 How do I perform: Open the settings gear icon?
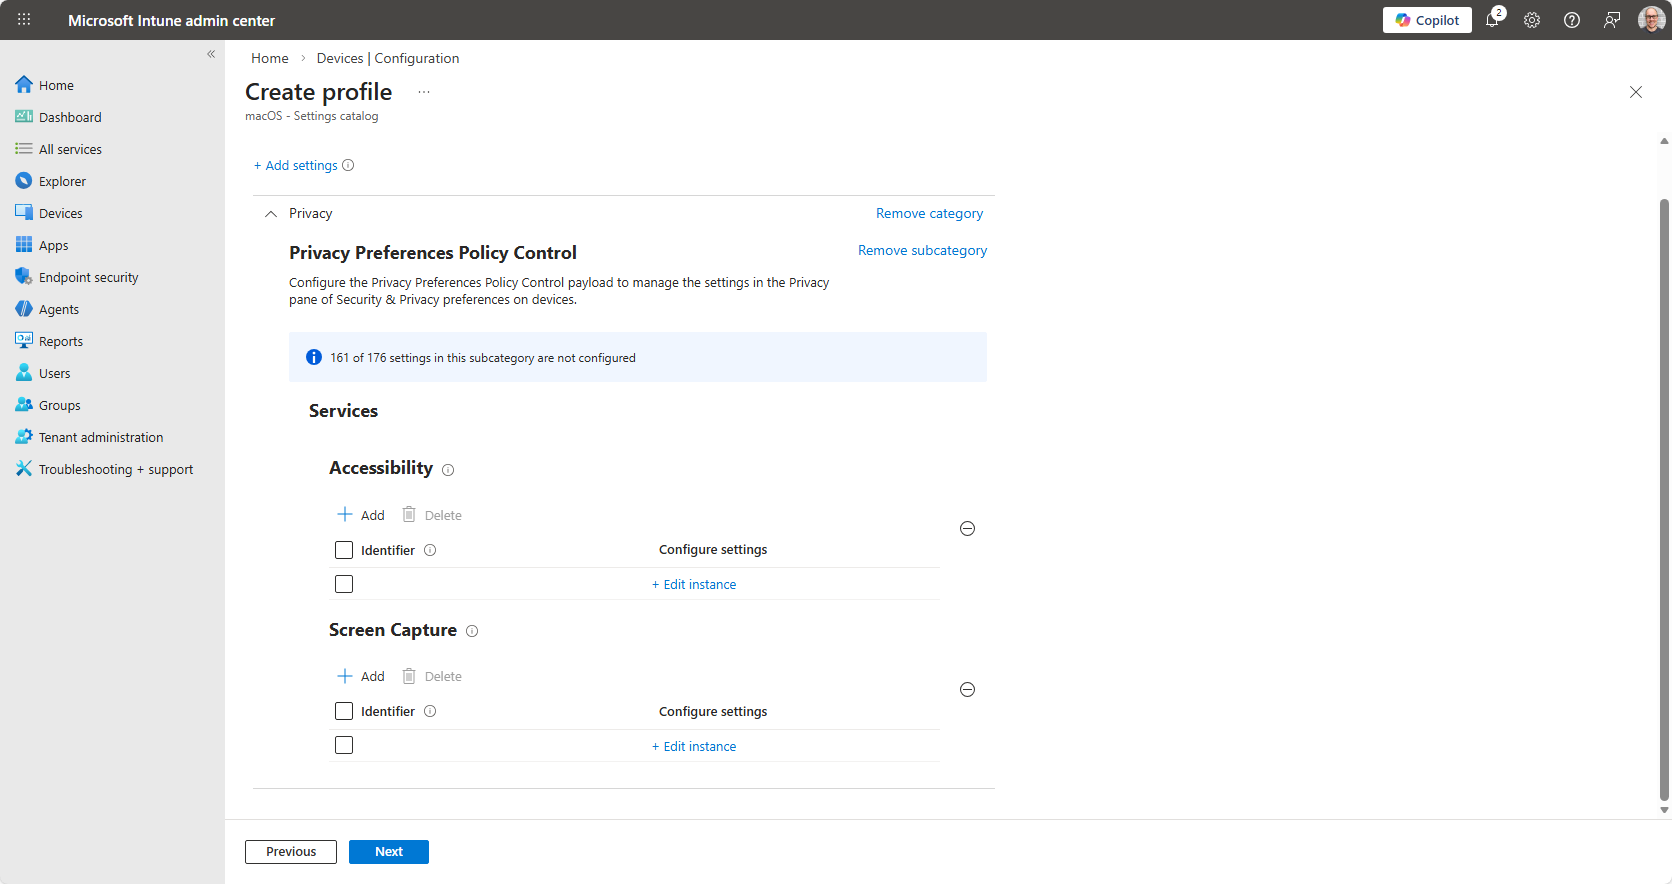pyautogui.click(x=1532, y=20)
